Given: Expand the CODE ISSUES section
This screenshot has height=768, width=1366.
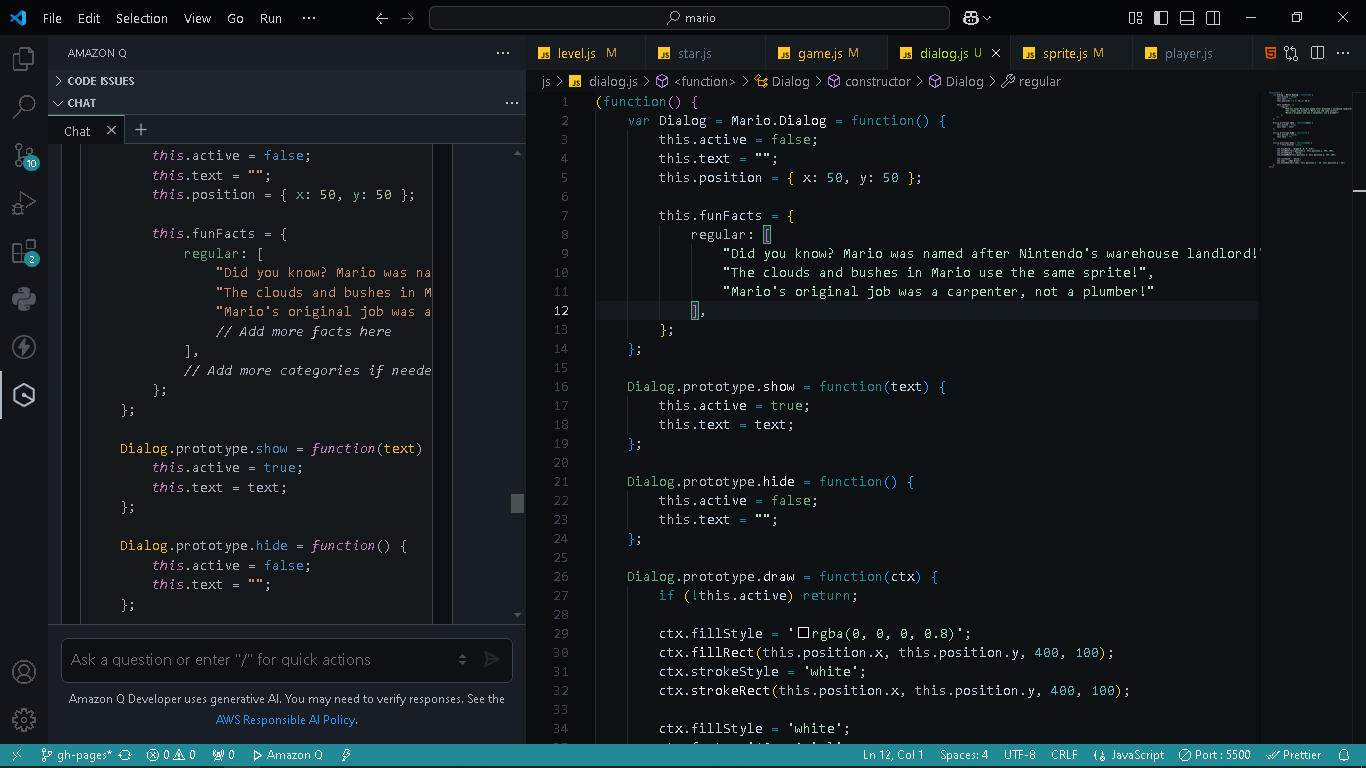Looking at the screenshot, I should point(100,81).
